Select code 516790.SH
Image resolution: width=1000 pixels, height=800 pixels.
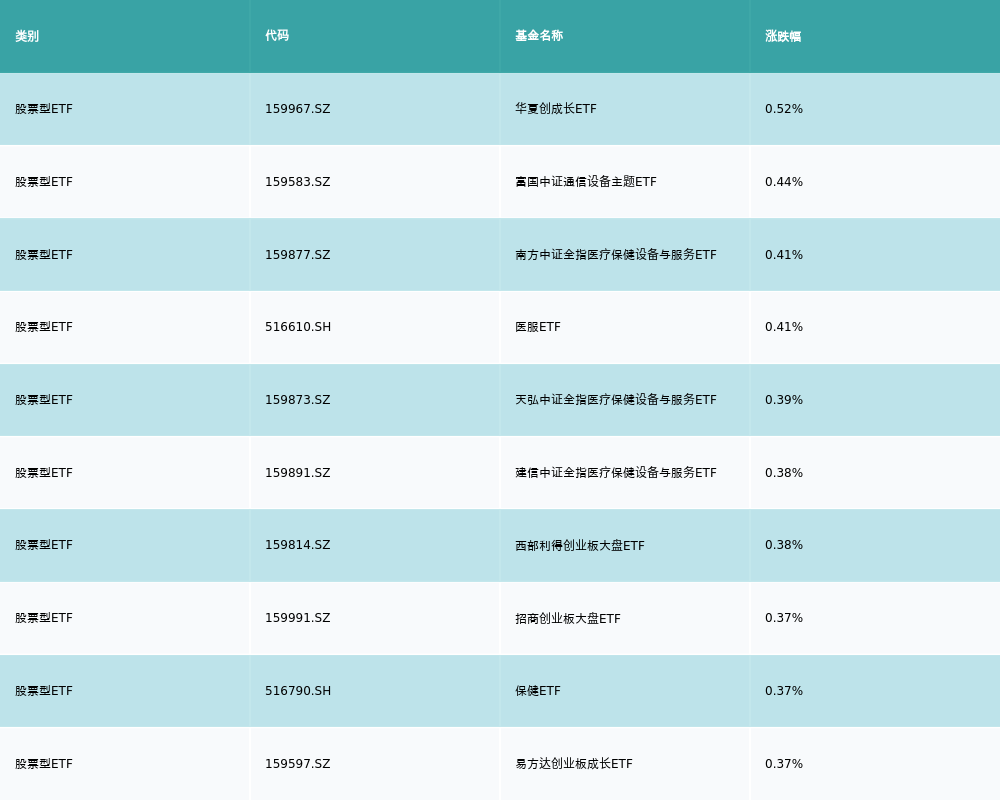pyautogui.click(x=298, y=690)
